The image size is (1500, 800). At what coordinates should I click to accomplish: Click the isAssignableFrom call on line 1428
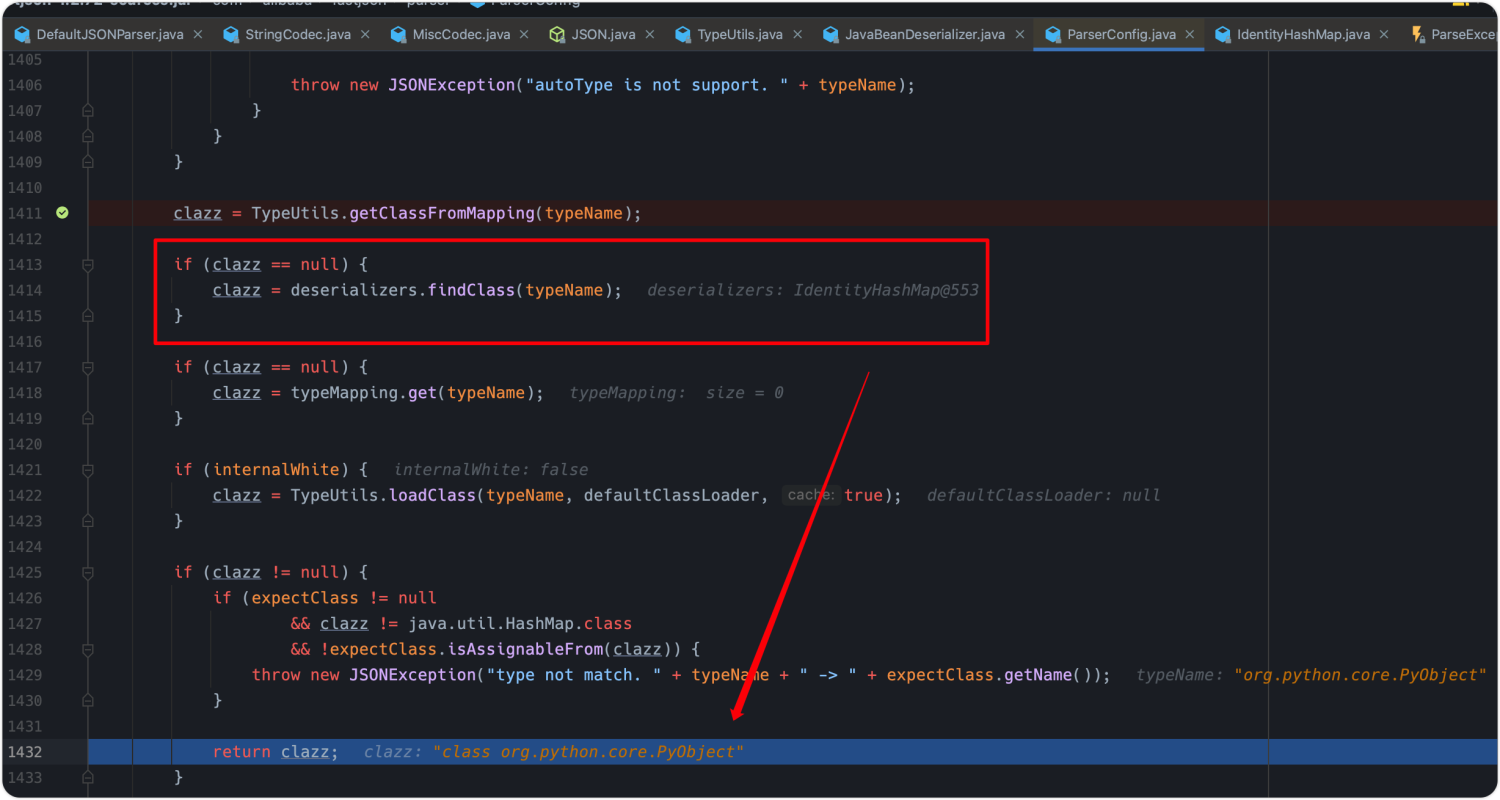click(x=530, y=649)
